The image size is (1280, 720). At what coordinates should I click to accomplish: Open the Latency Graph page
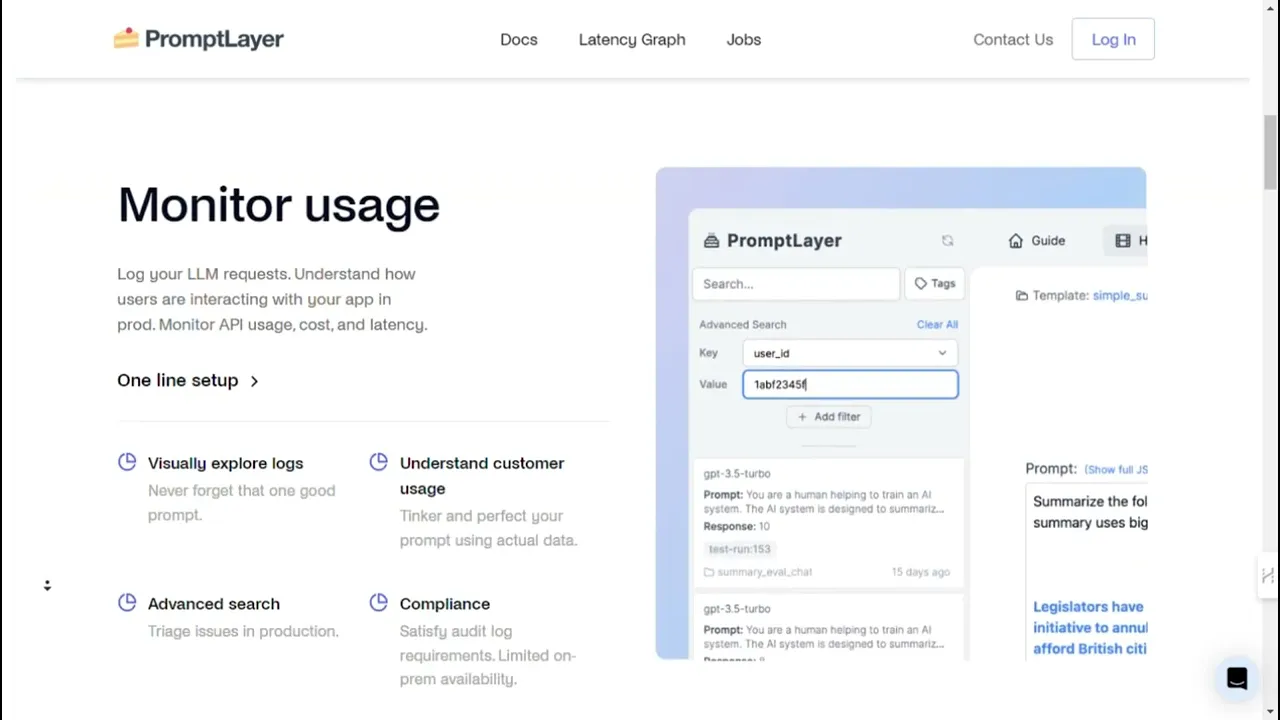tap(632, 39)
